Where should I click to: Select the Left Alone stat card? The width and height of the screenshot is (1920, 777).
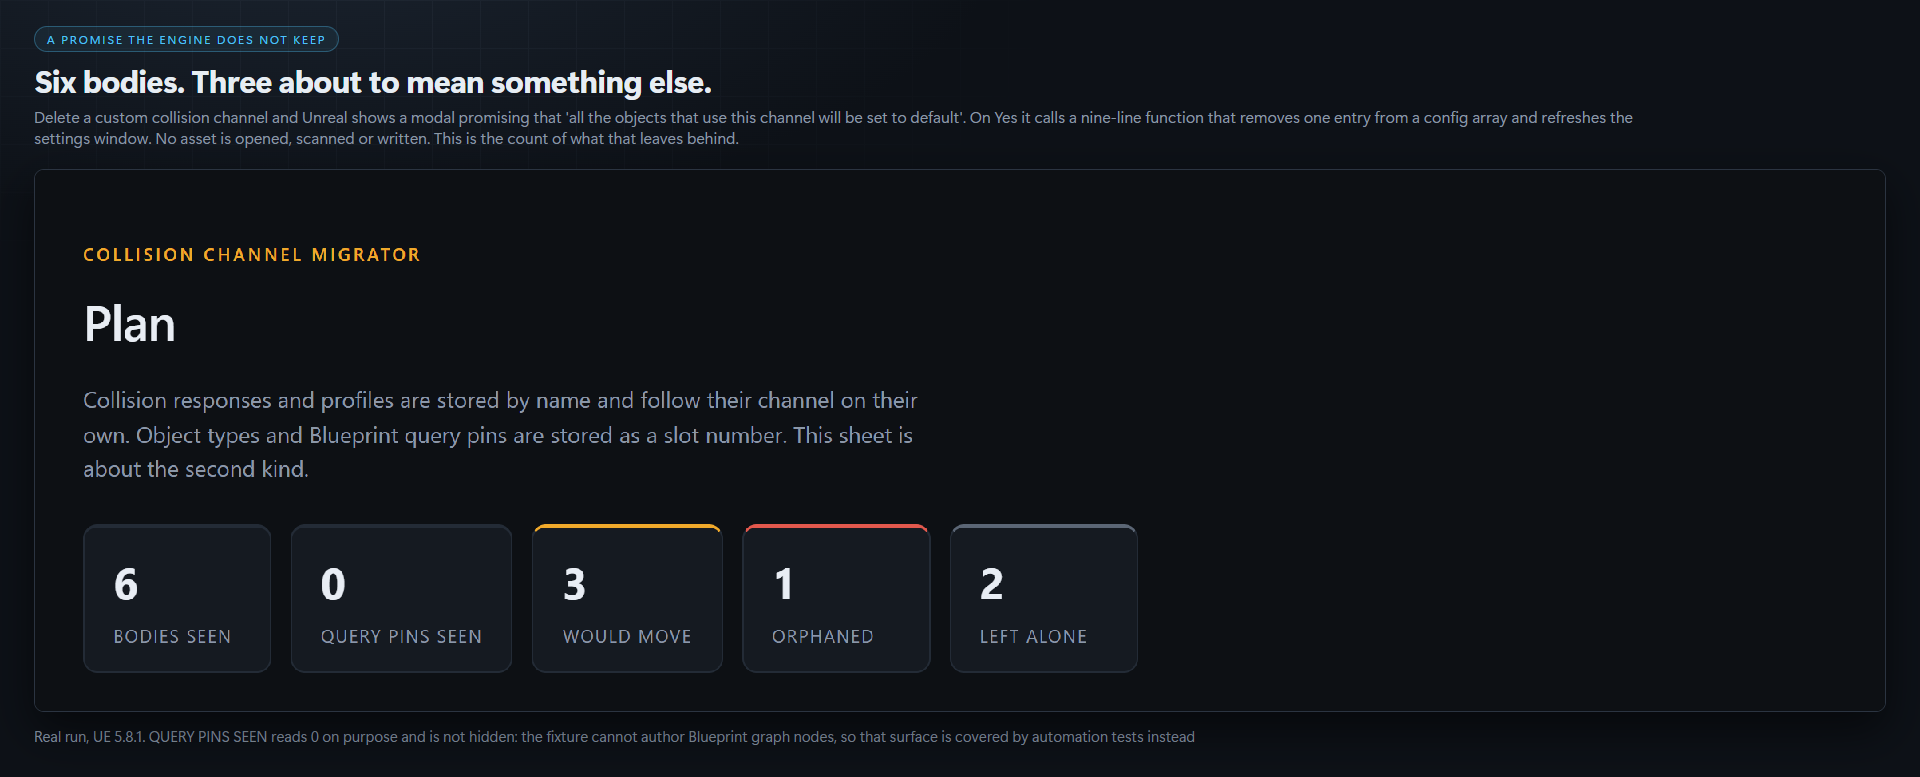click(1044, 598)
